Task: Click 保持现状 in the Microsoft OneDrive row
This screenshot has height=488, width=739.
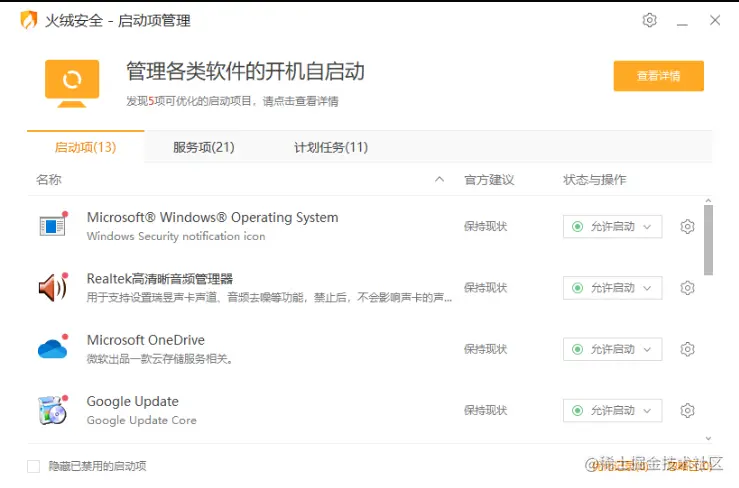Action: pyautogui.click(x=485, y=349)
